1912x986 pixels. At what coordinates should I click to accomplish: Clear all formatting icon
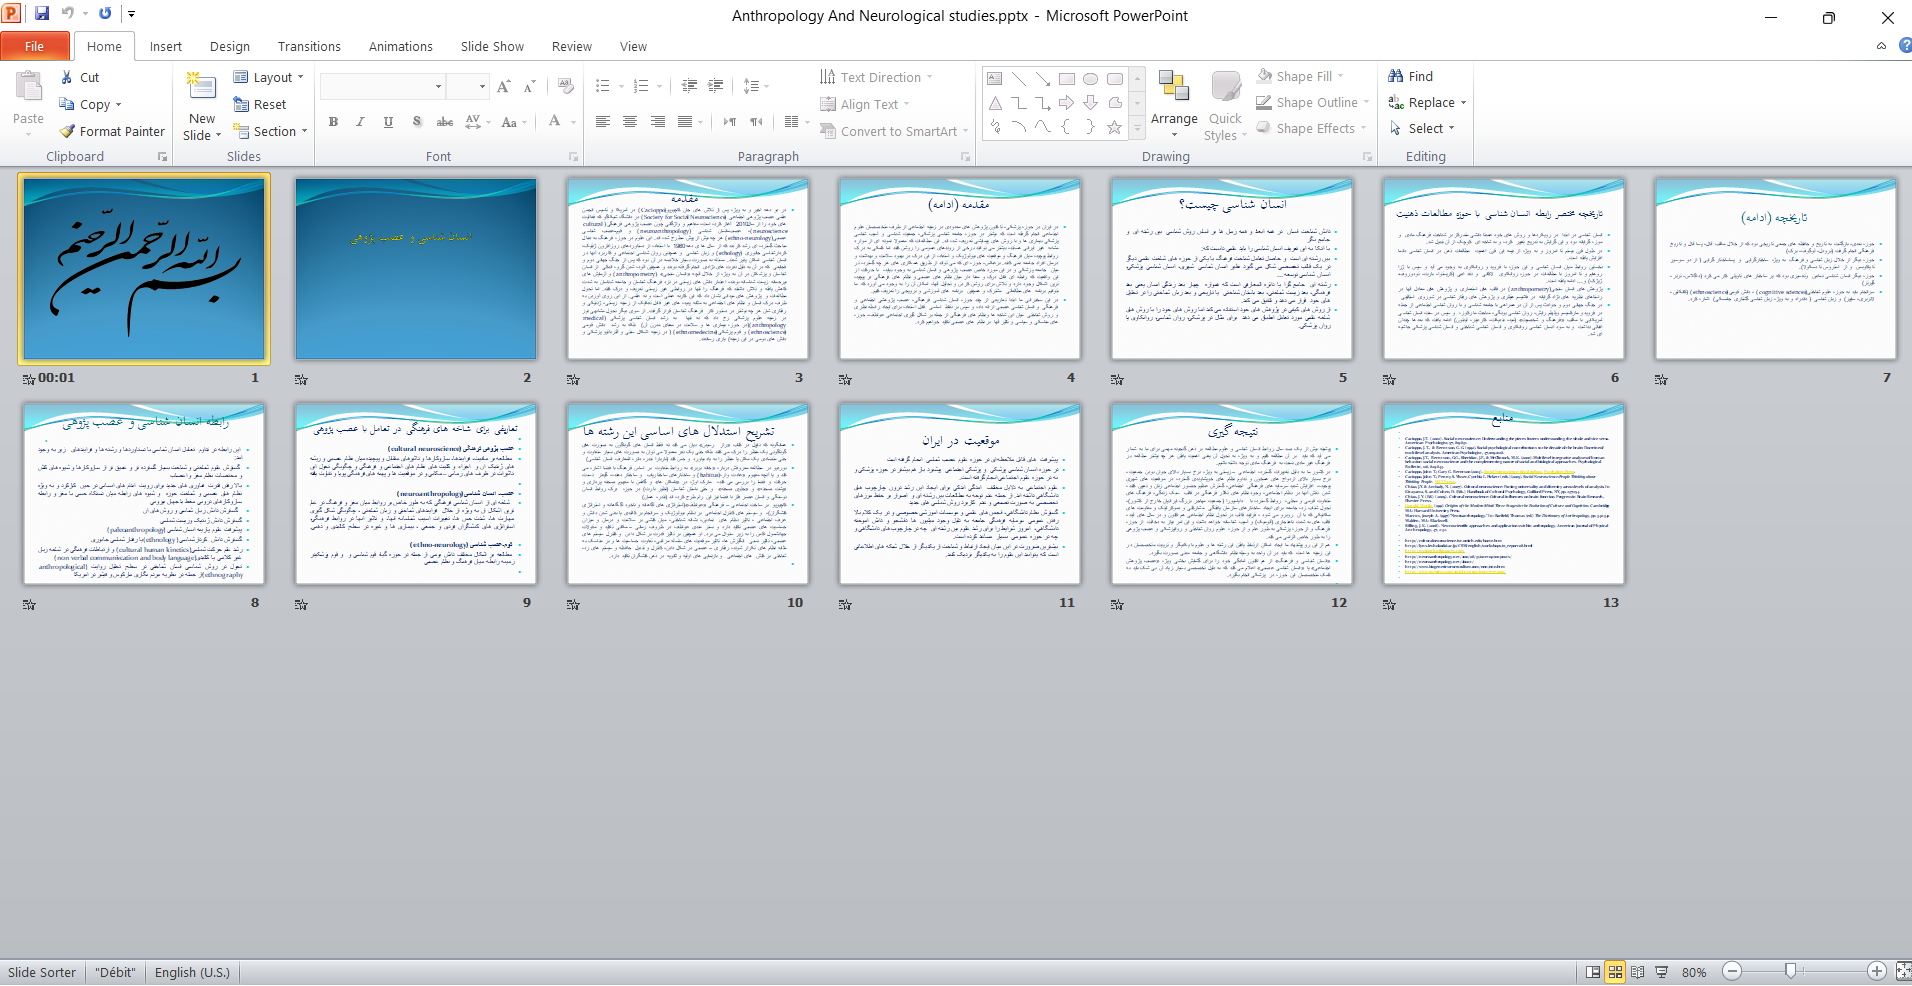click(566, 87)
